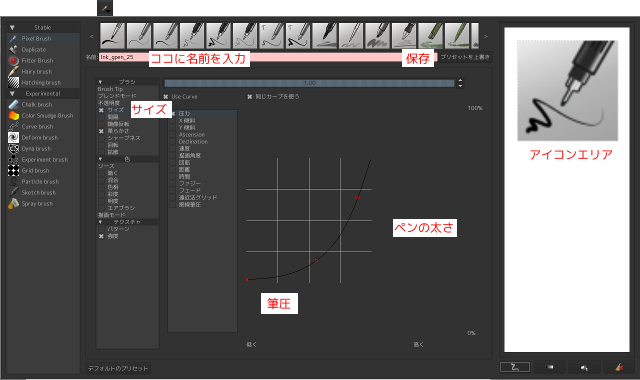Toggle the 同じカーブを使う checkbox

pyautogui.click(x=250, y=97)
